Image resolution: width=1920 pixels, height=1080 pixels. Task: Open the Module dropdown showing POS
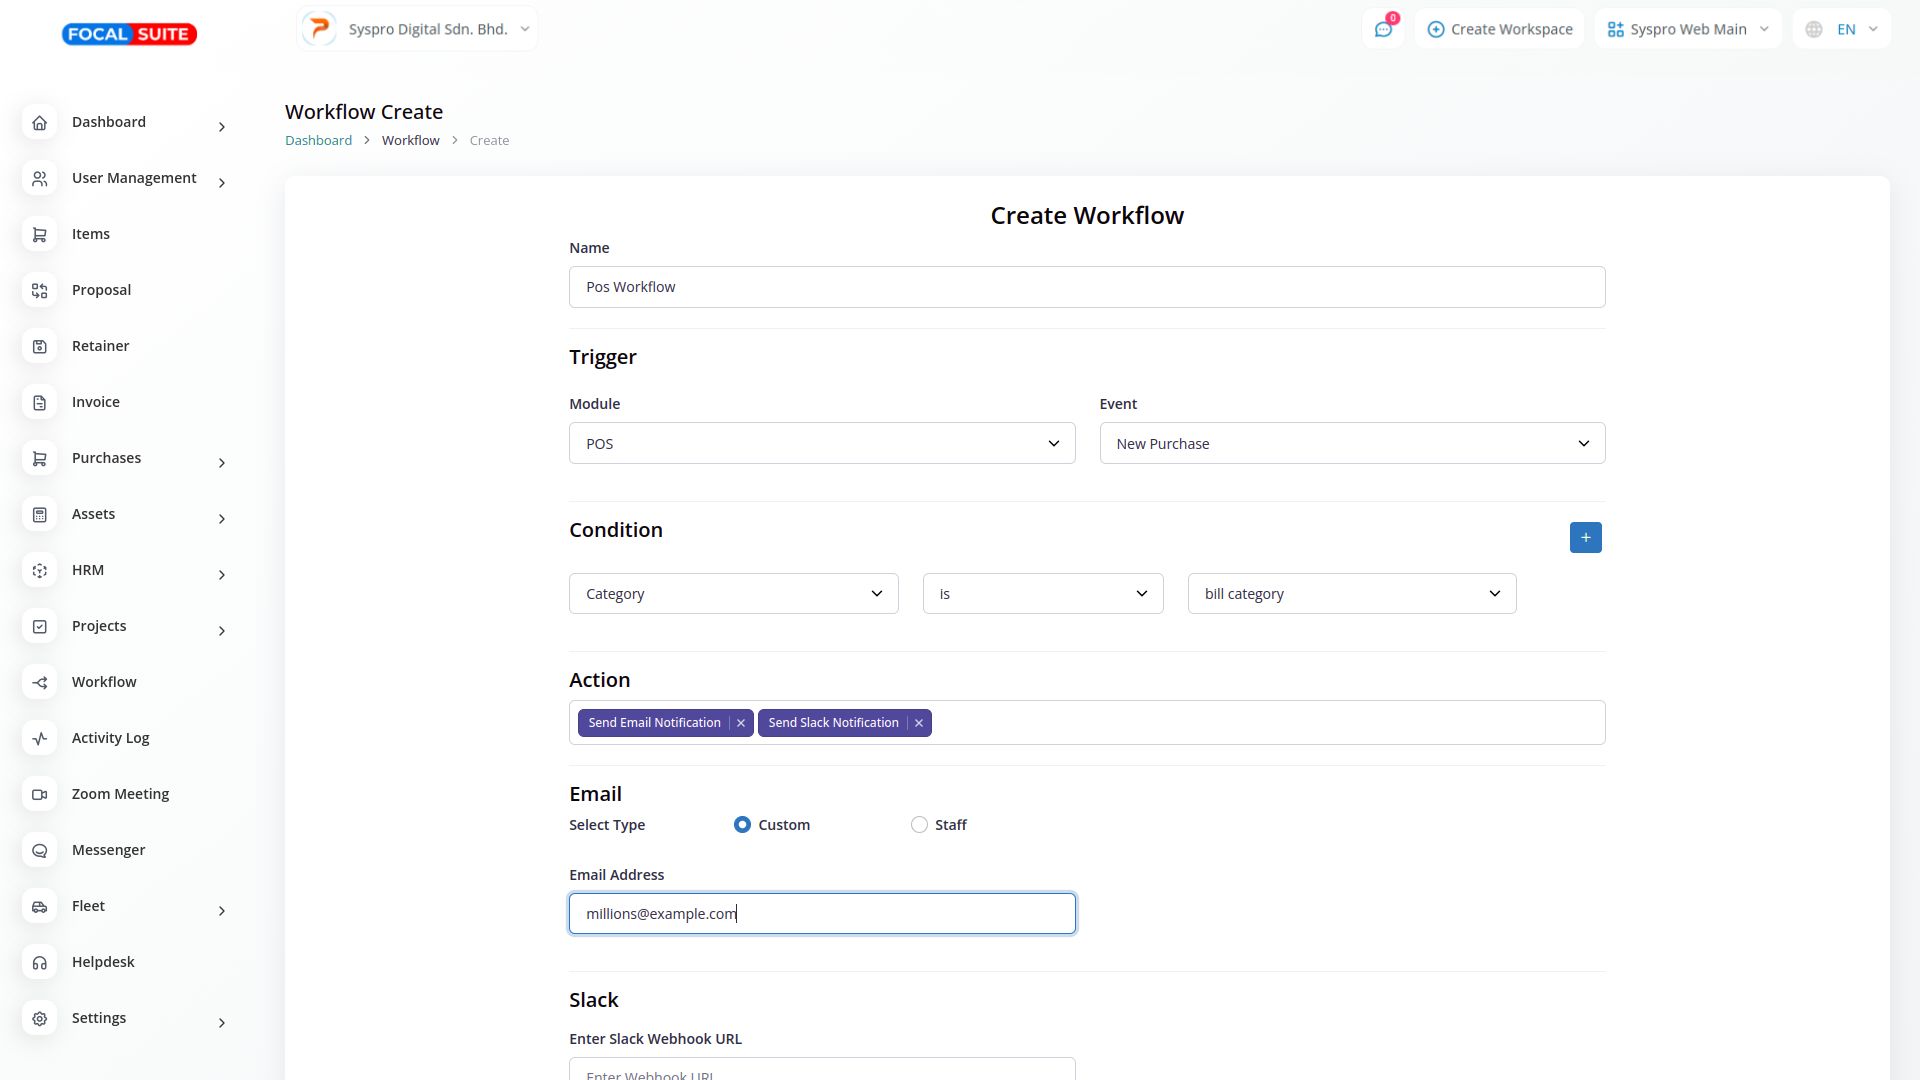point(821,444)
